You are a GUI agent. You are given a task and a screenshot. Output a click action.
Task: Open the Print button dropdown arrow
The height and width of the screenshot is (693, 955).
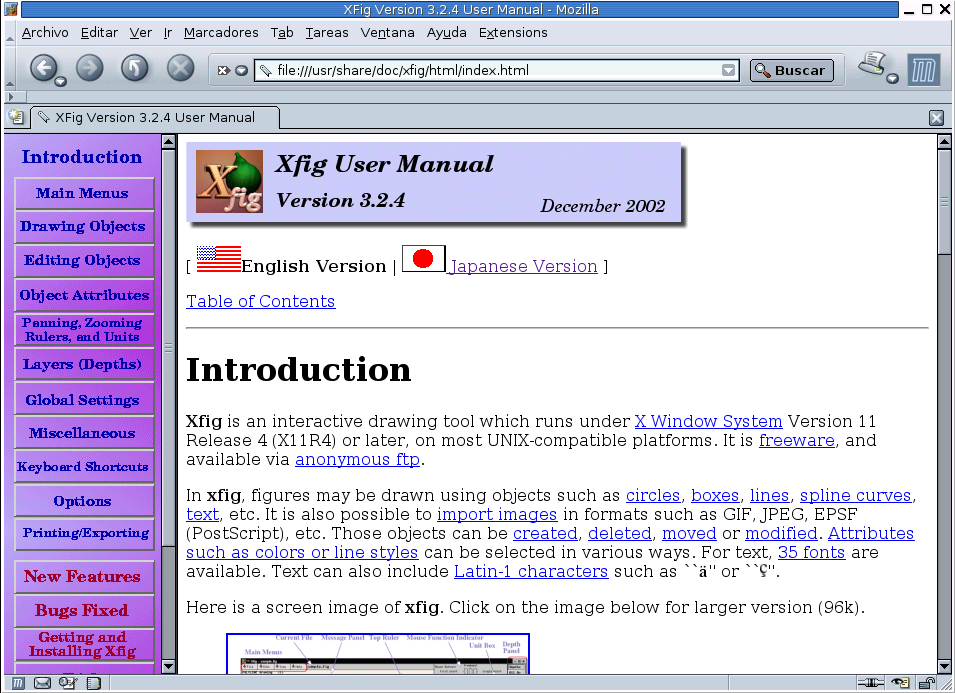point(892,78)
